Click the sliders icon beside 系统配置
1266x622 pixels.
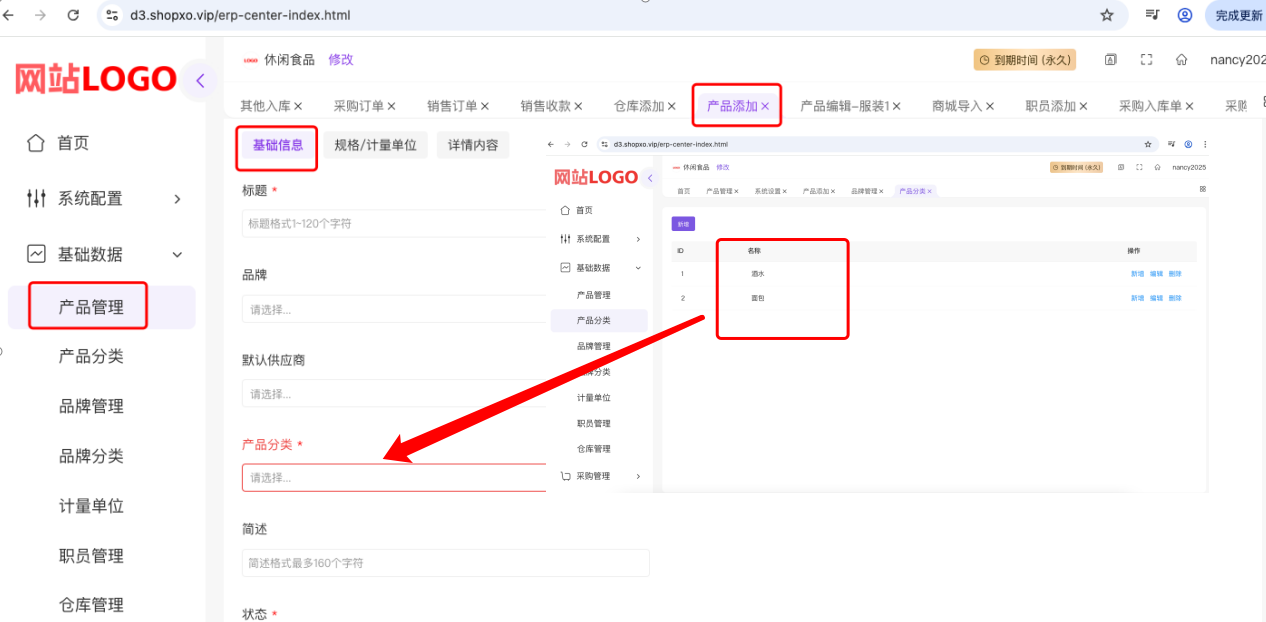pyautogui.click(x=36, y=198)
